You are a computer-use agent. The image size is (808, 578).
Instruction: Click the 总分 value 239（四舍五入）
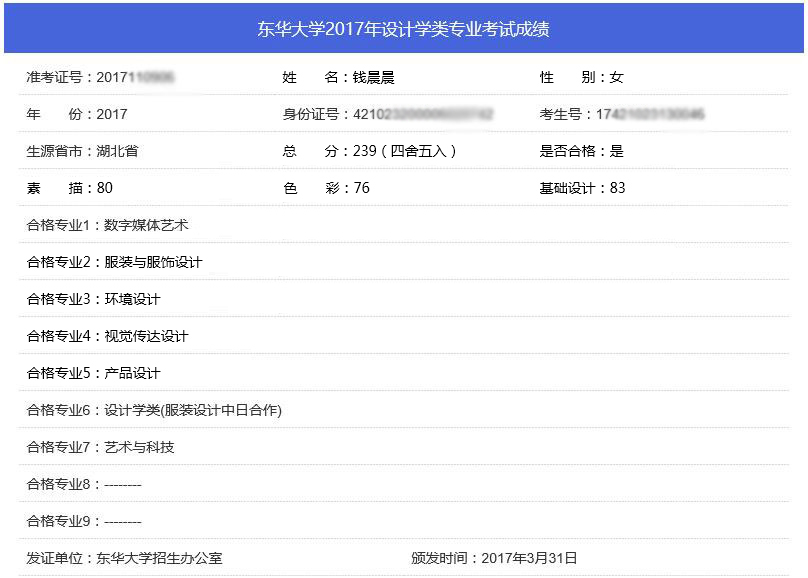pos(405,151)
